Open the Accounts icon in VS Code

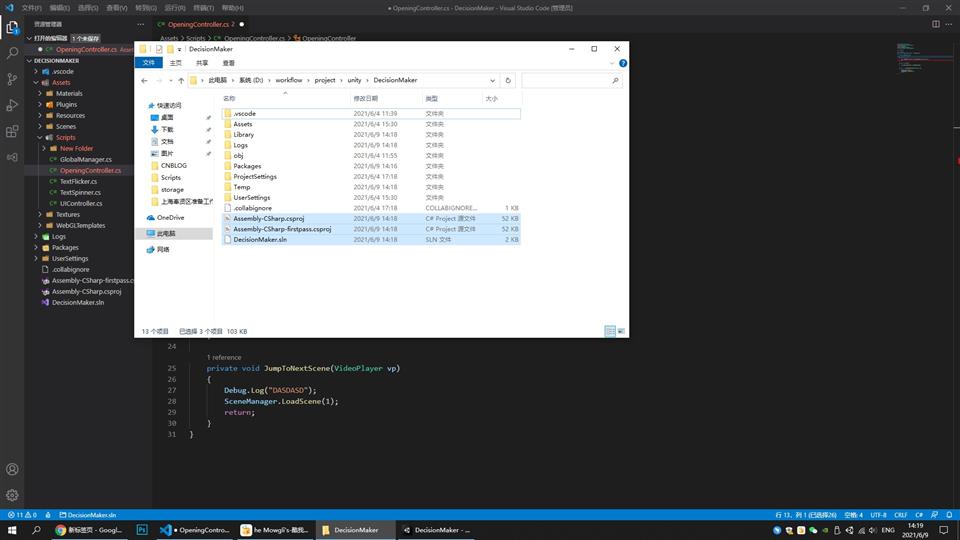(x=12, y=469)
